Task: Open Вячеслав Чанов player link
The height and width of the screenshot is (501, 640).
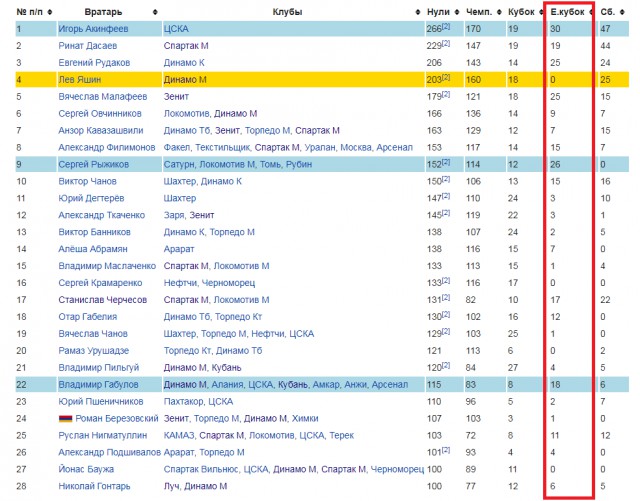Action: (x=93, y=334)
